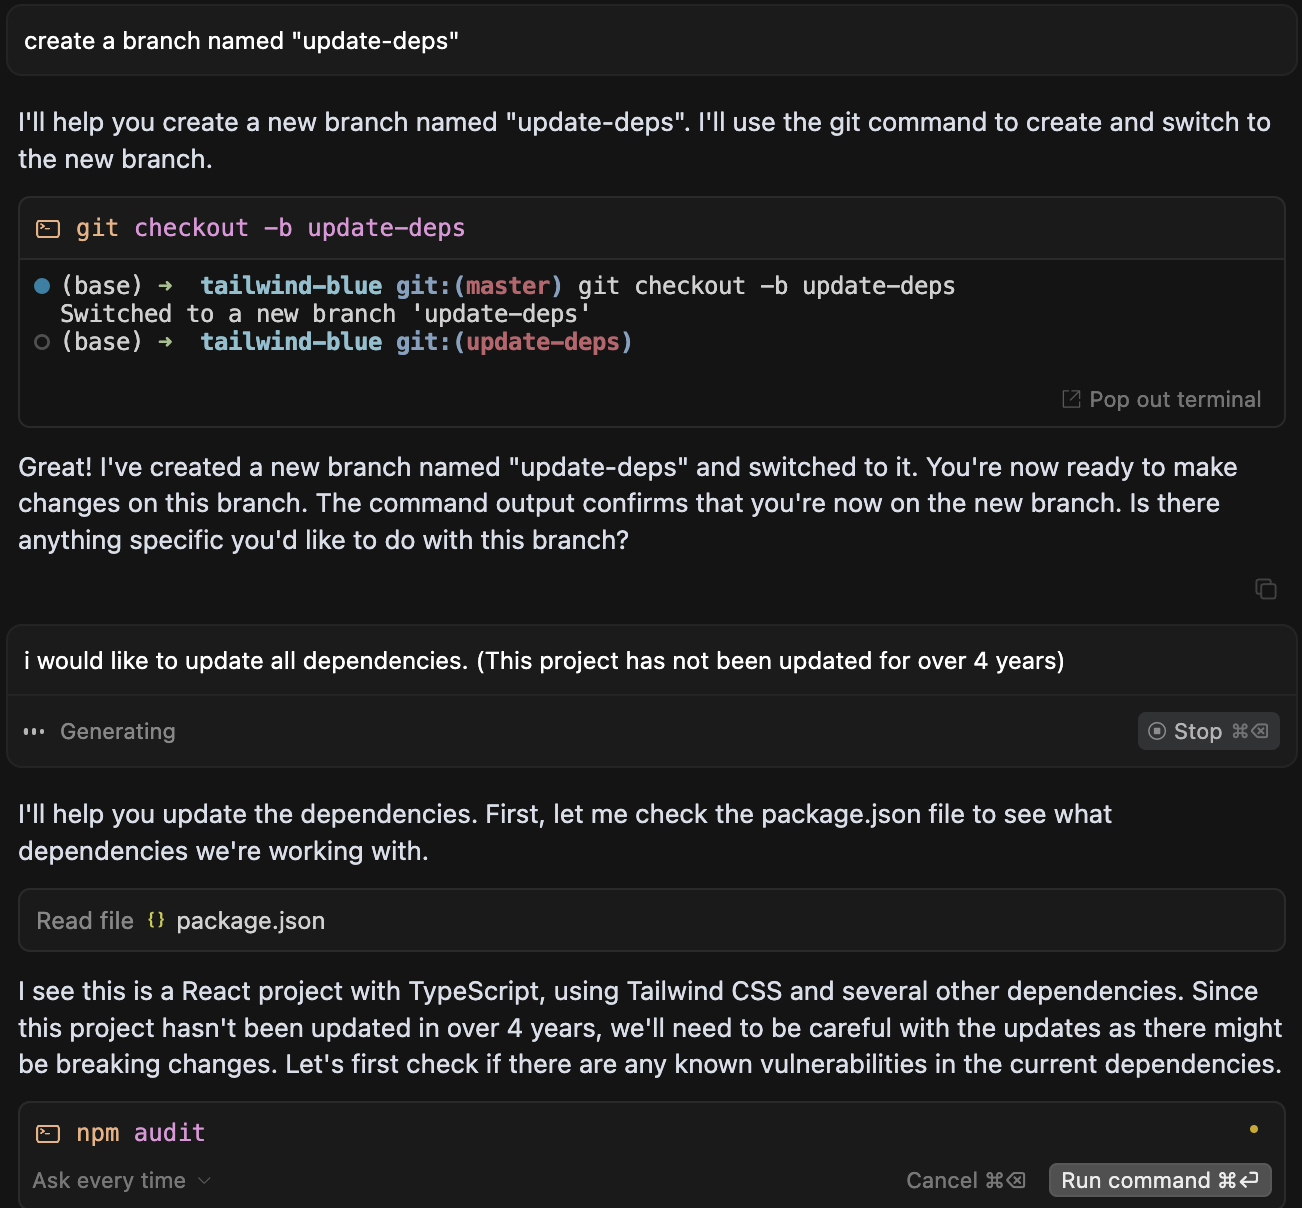Click the 'npm audit' command text
The height and width of the screenshot is (1208, 1302).
tap(141, 1132)
